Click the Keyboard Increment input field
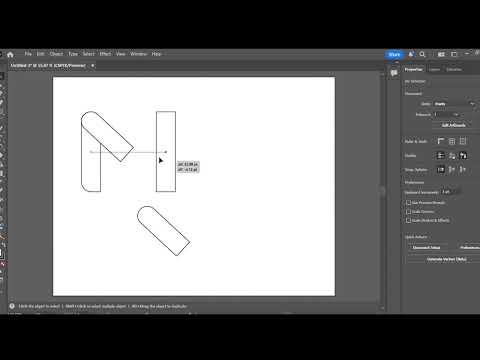The height and width of the screenshot is (360, 480). point(450,192)
